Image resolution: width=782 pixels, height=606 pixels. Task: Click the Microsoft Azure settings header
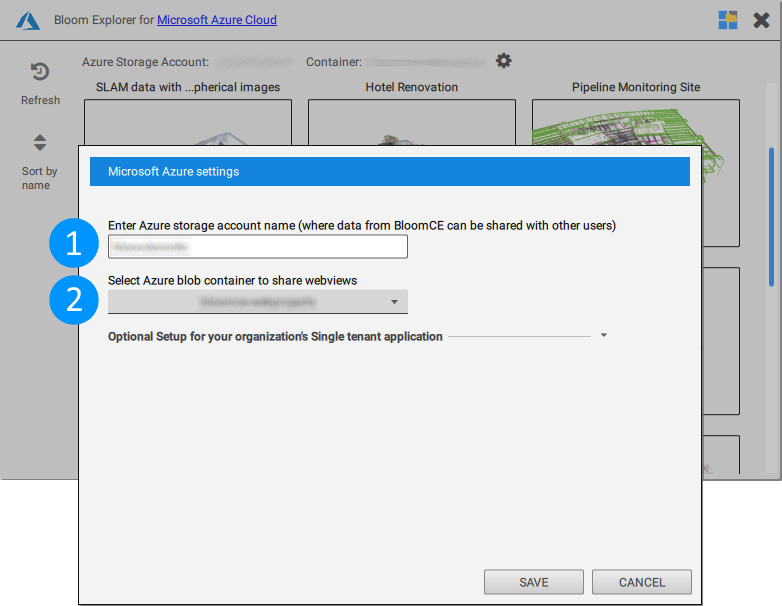(x=390, y=172)
